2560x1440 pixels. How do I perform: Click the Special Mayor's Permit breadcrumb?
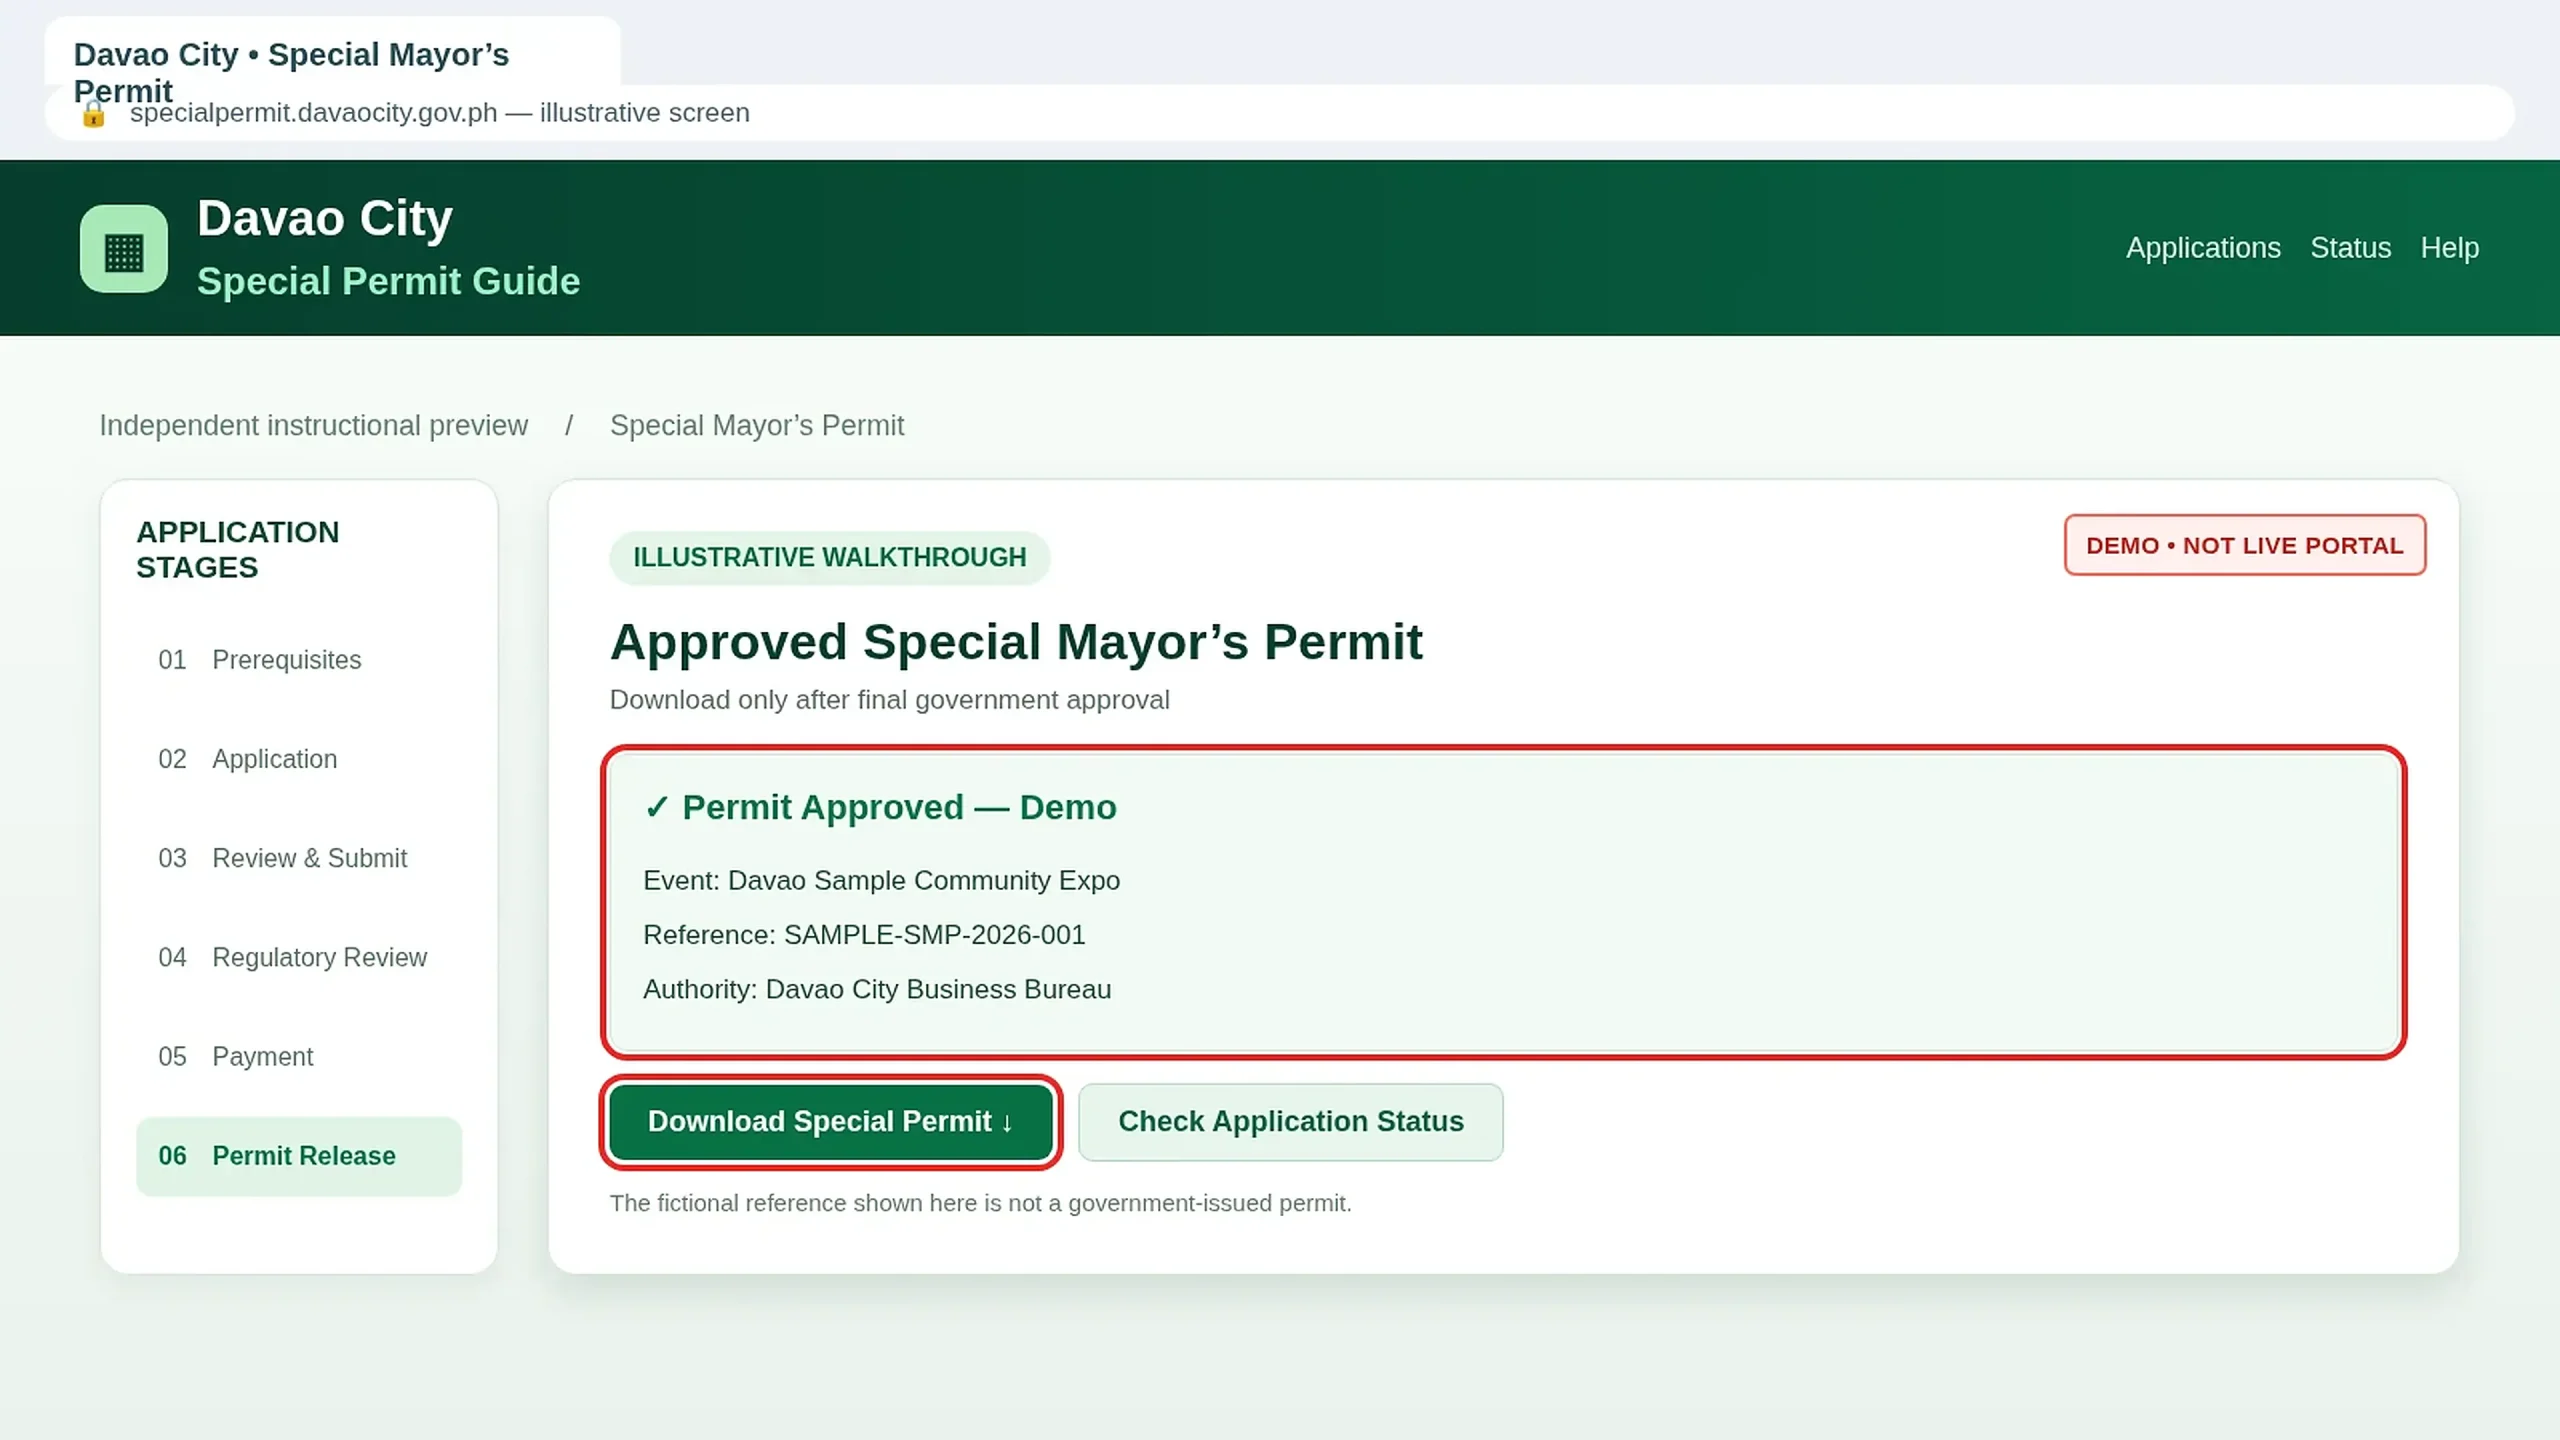coord(757,426)
